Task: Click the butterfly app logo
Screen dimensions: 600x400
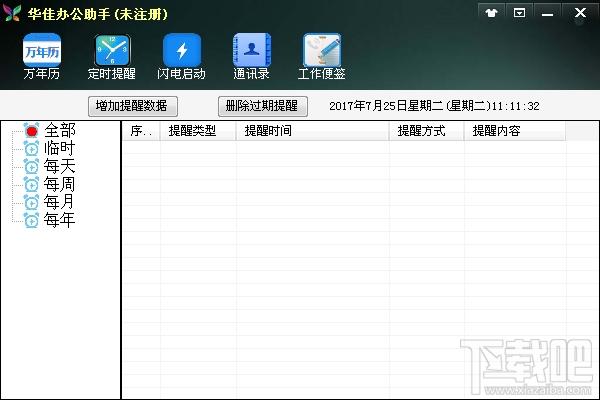Action: [x=12, y=13]
